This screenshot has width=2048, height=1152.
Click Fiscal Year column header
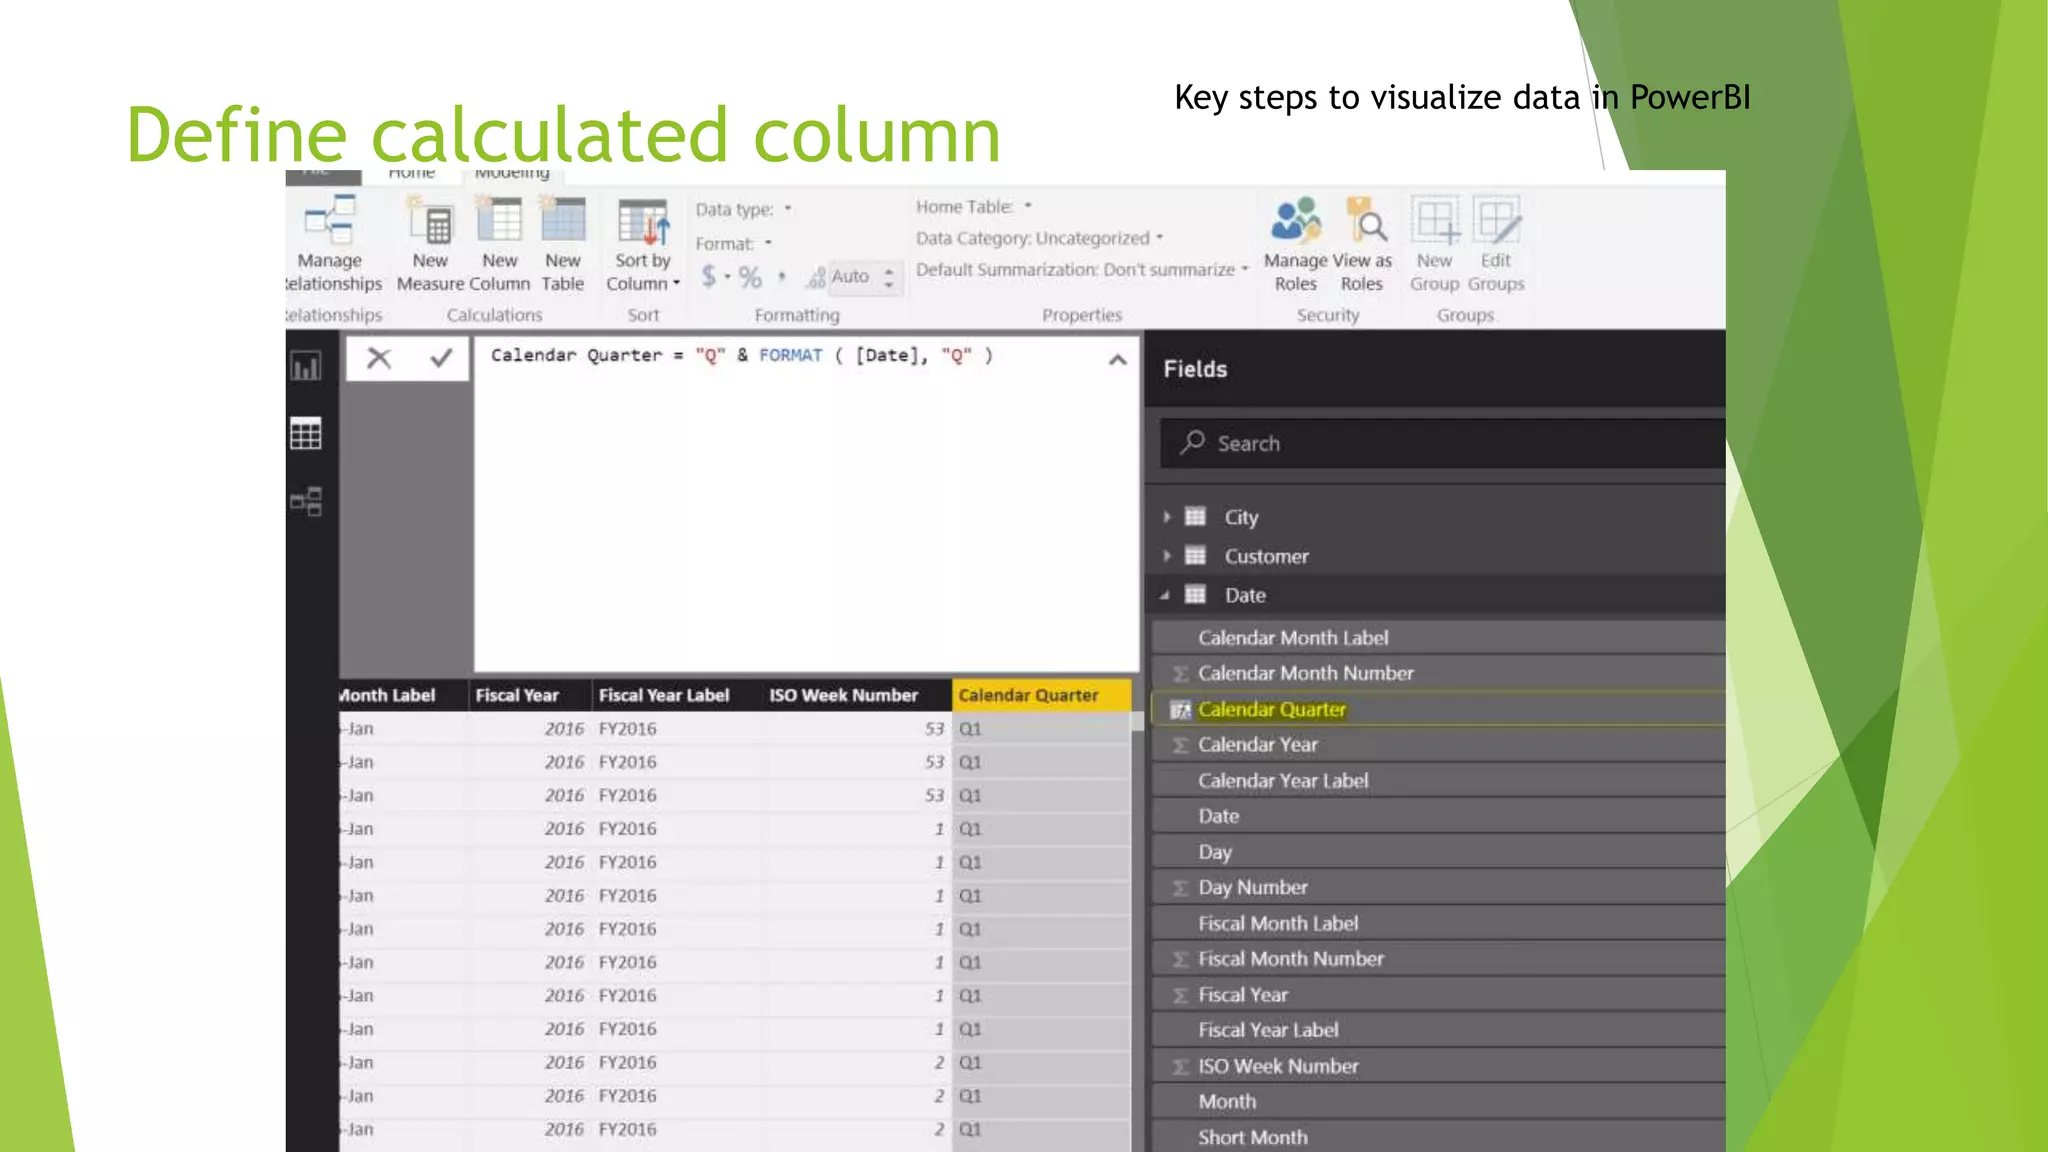529,695
